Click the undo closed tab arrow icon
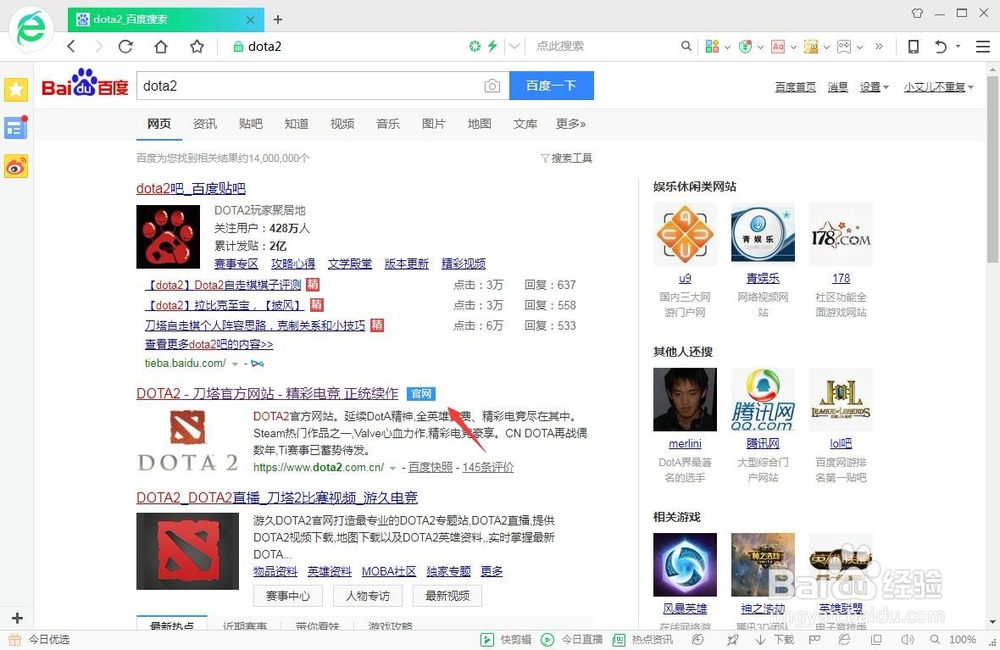The image size is (1000, 650). click(941, 46)
